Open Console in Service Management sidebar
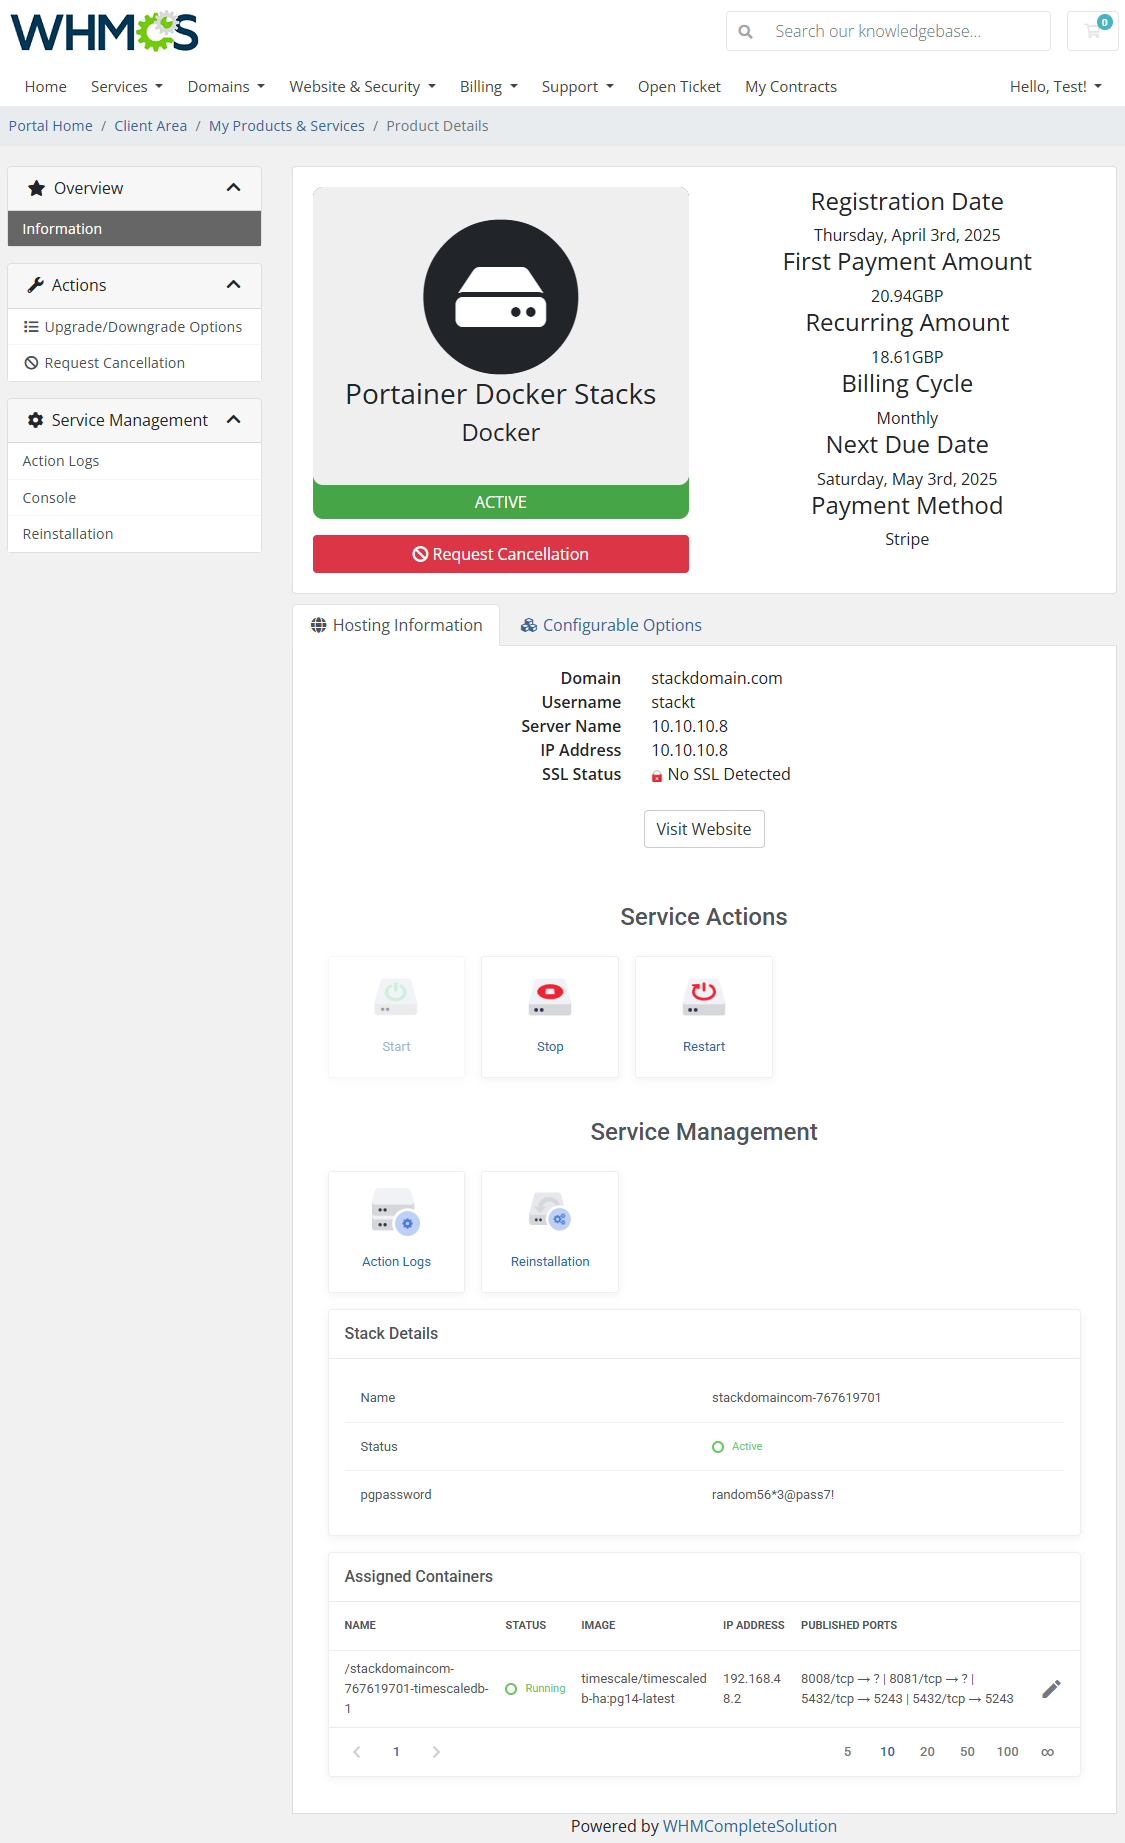Viewport: 1125px width, 1843px height. [134, 498]
